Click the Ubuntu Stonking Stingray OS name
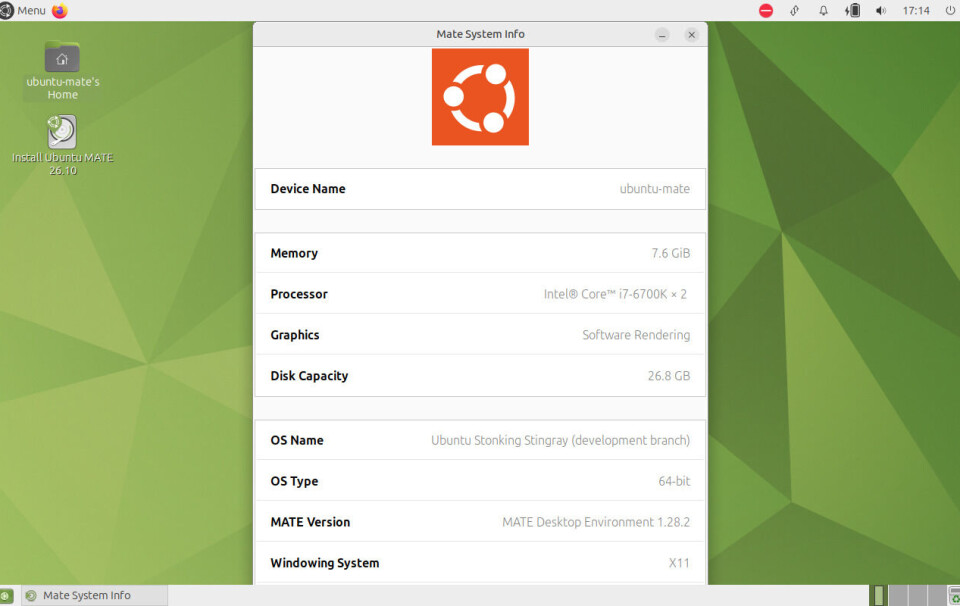The height and width of the screenshot is (606, 960). [560, 440]
